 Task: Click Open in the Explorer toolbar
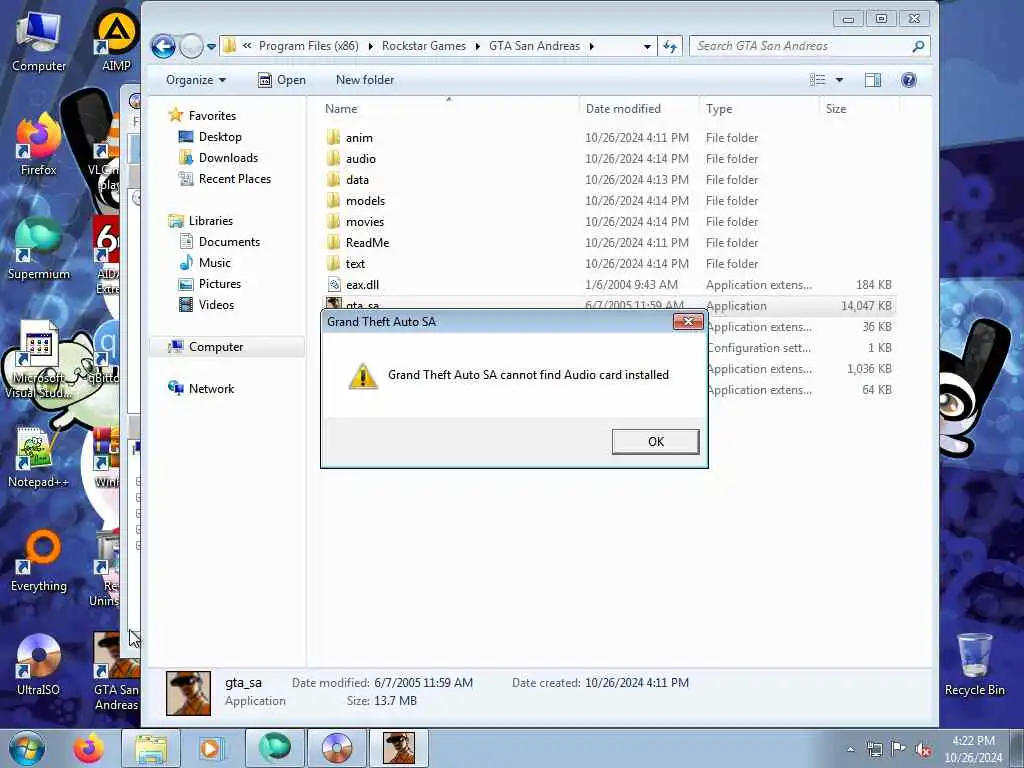coord(281,80)
